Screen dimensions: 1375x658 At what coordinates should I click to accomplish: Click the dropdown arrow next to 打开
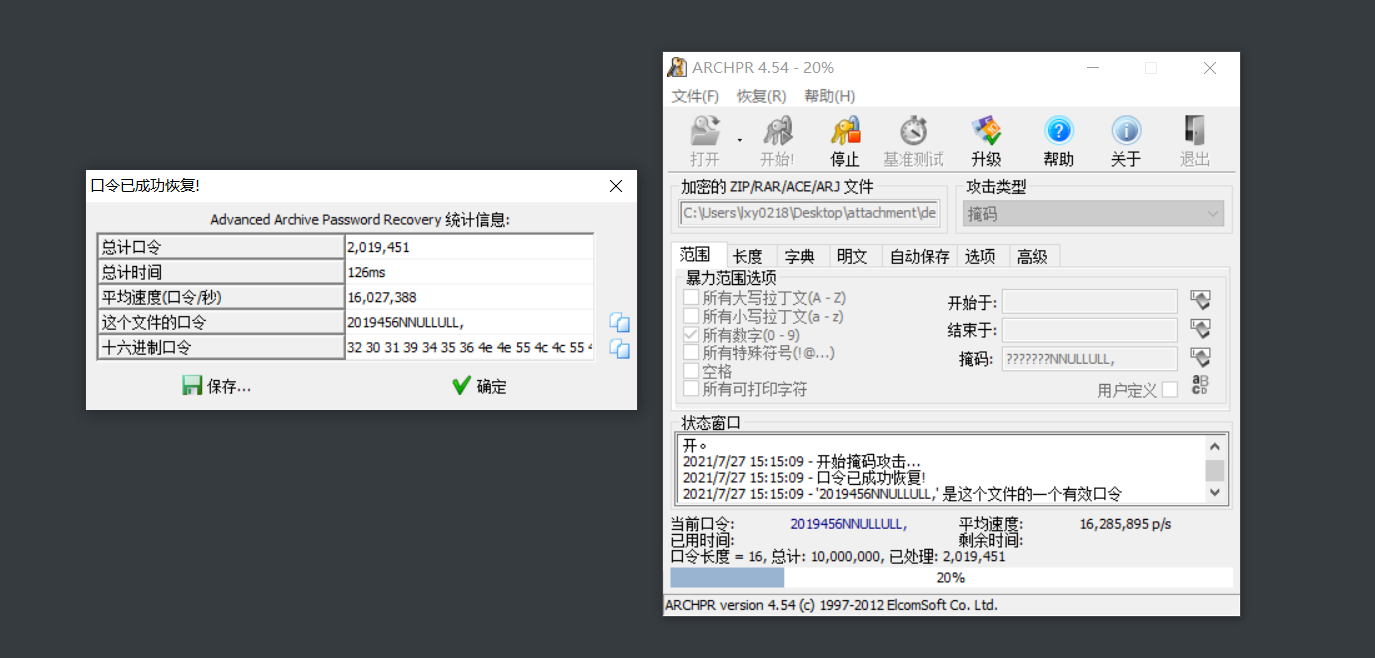[x=740, y=141]
